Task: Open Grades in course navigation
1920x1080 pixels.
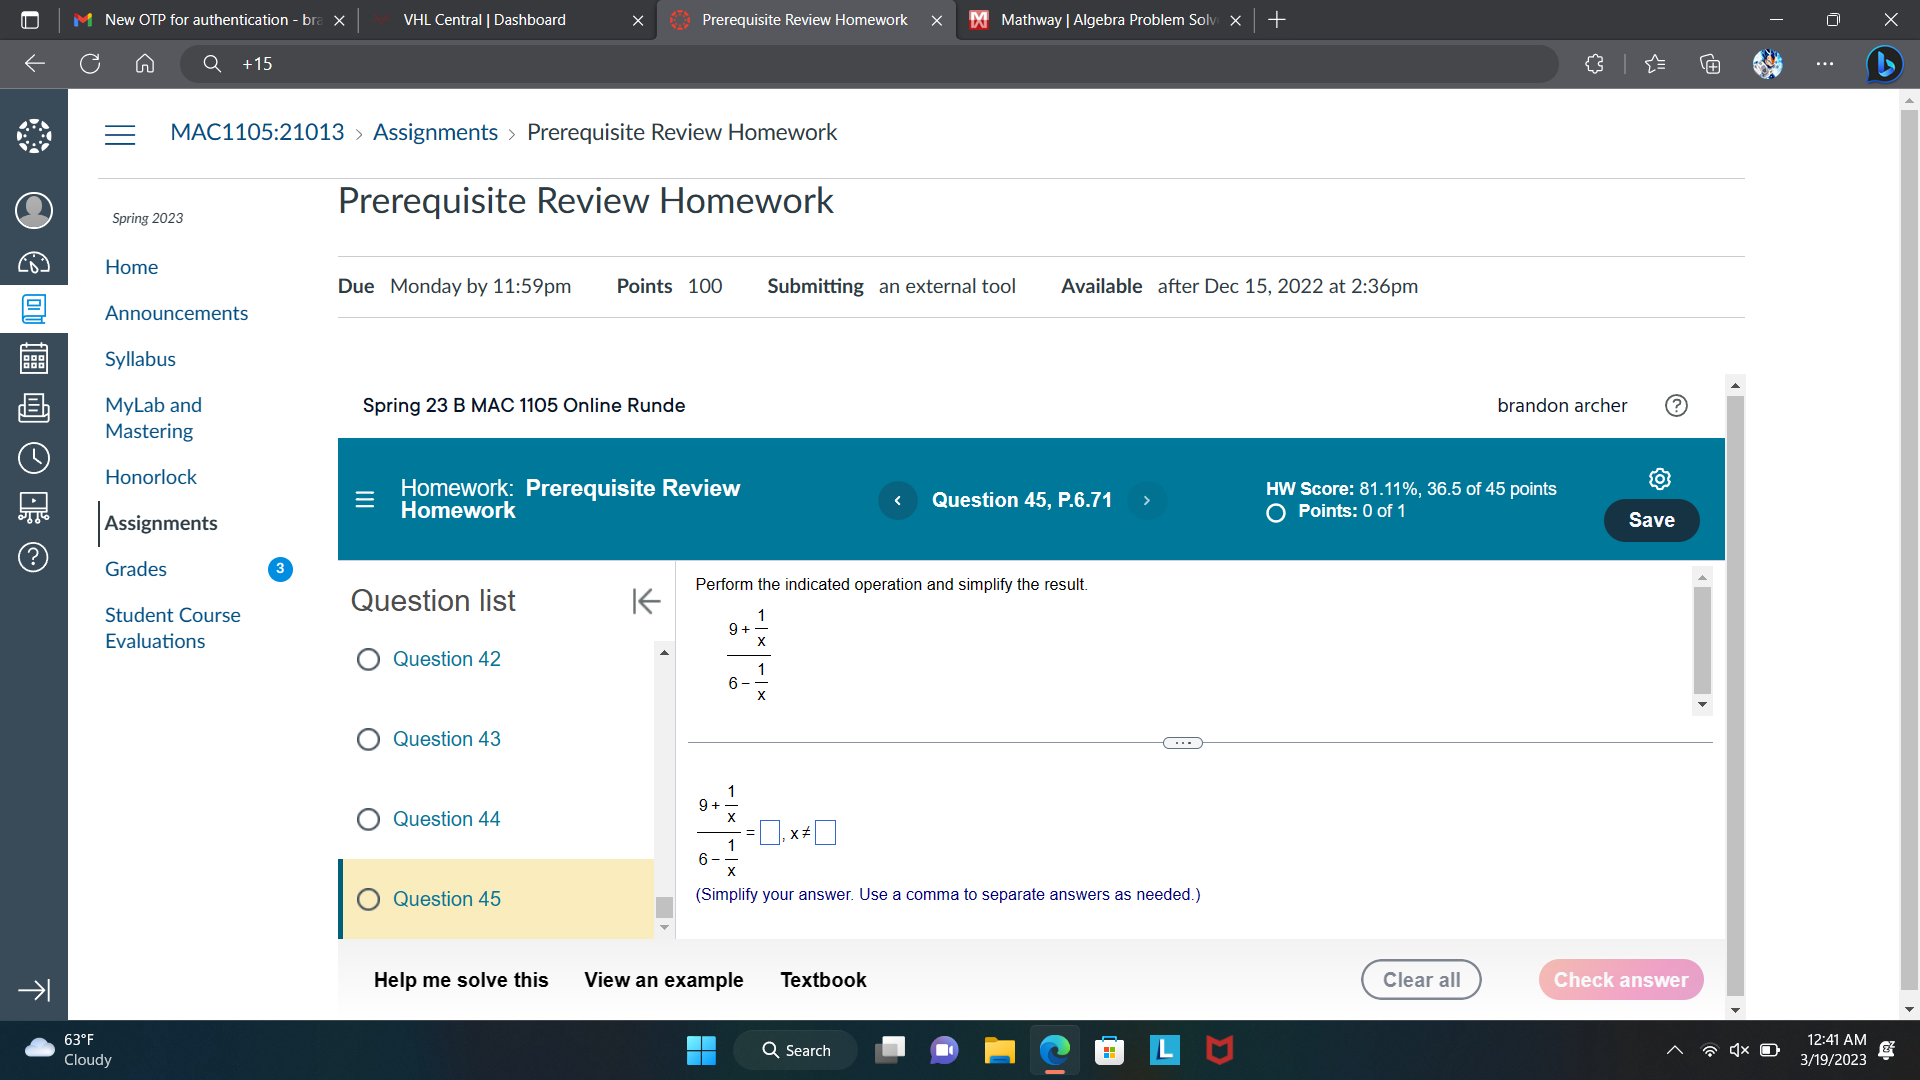Action: tap(136, 569)
